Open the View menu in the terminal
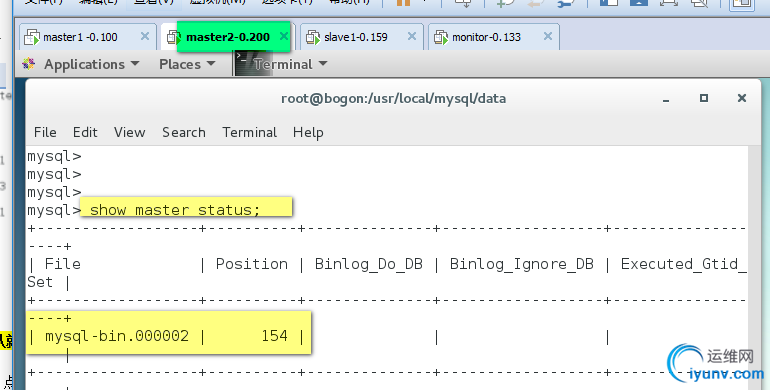Viewport: 770px width, 390px height. coord(130,132)
